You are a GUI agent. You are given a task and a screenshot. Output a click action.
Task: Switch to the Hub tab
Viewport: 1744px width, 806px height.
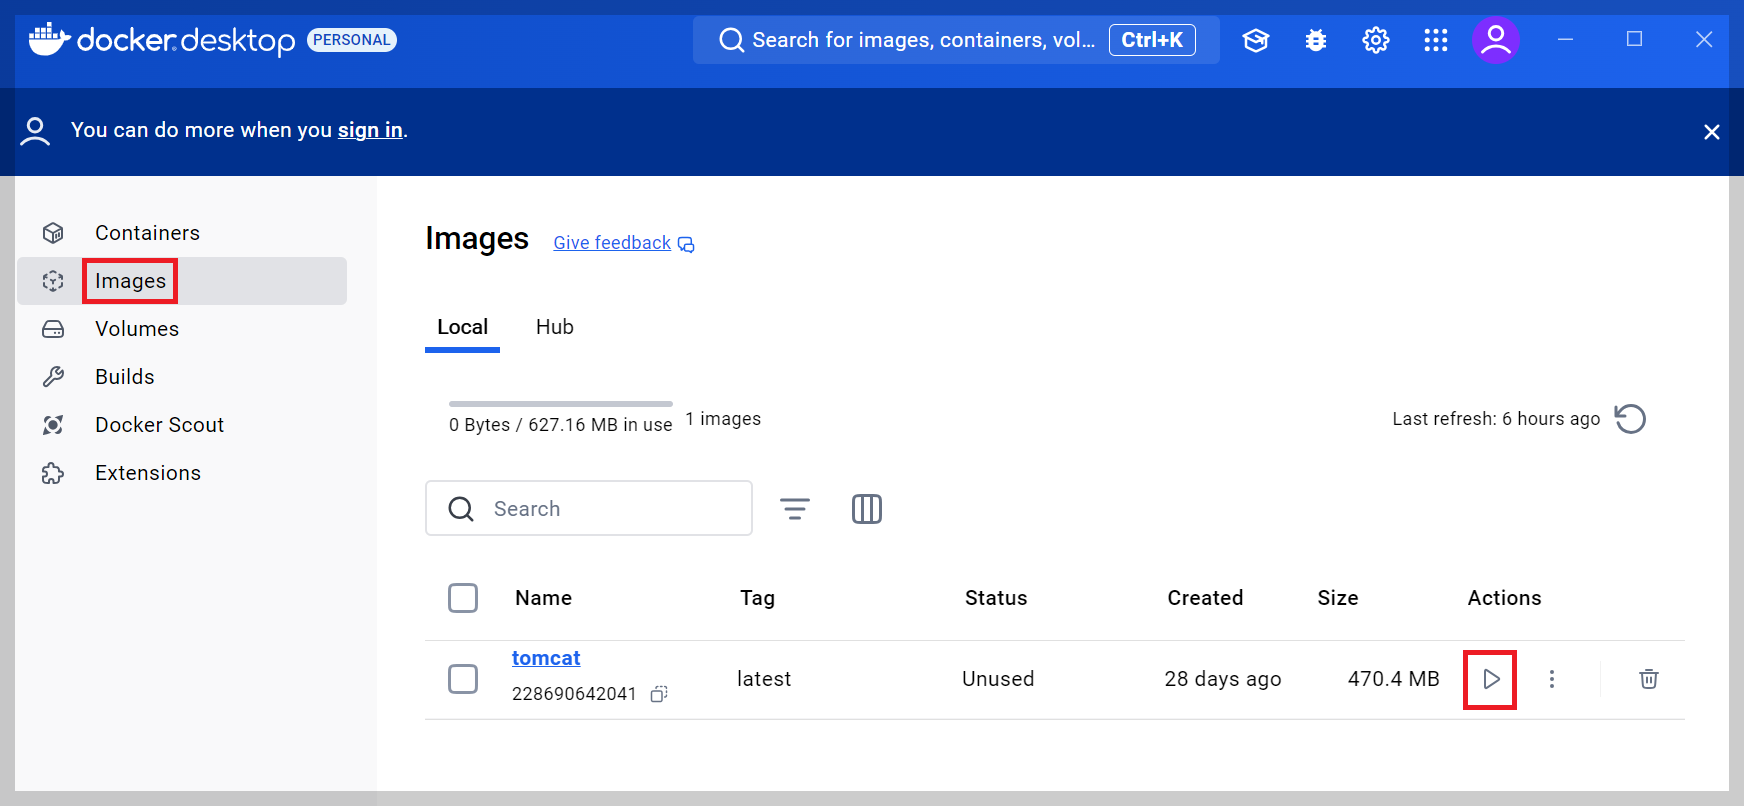(x=555, y=327)
